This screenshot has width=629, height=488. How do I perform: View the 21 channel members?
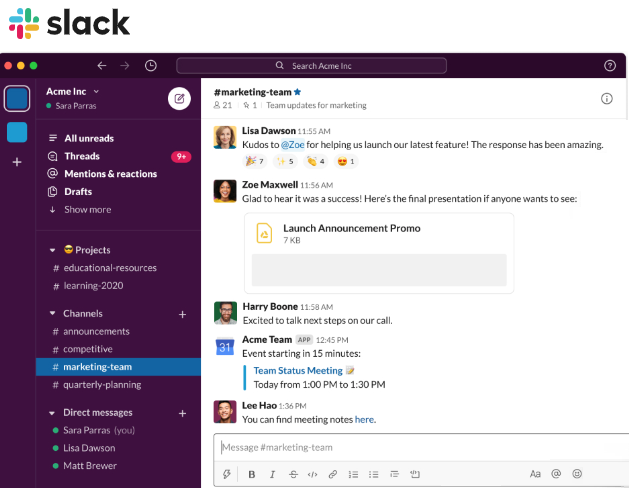click(223, 105)
